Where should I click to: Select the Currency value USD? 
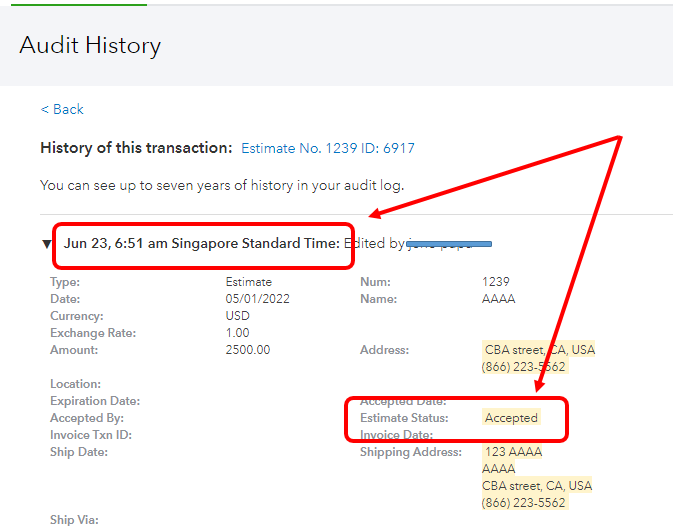pyautogui.click(x=239, y=316)
